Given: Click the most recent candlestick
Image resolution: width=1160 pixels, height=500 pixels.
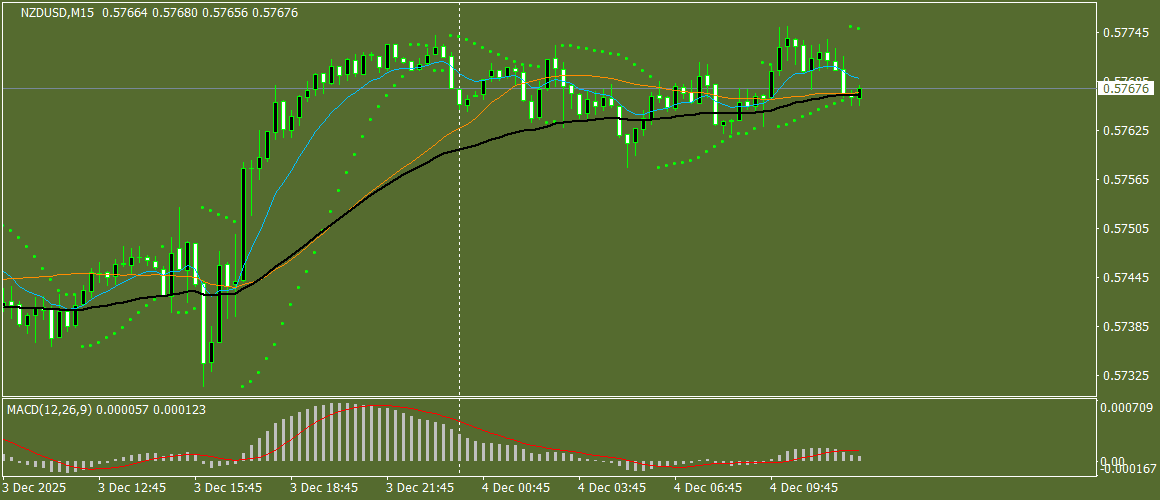Looking at the screenshot, I should (x=860, y=93).
